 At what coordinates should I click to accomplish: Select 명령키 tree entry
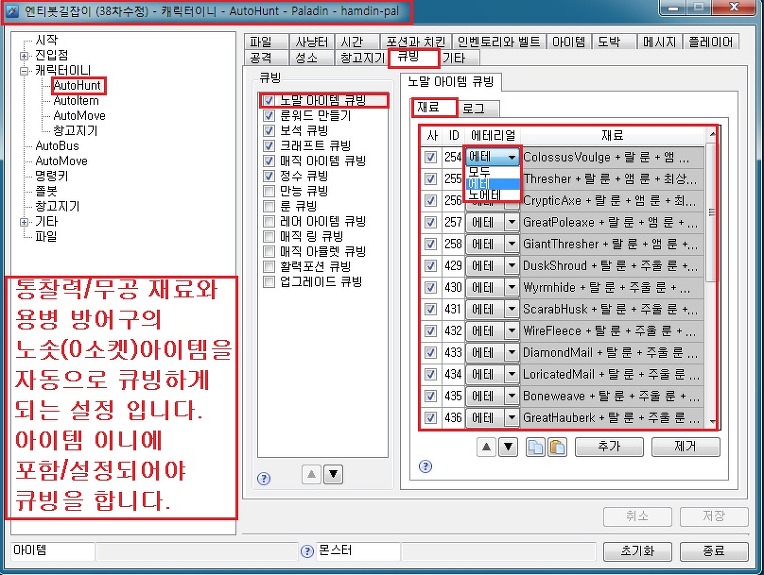tap(51, 176)
